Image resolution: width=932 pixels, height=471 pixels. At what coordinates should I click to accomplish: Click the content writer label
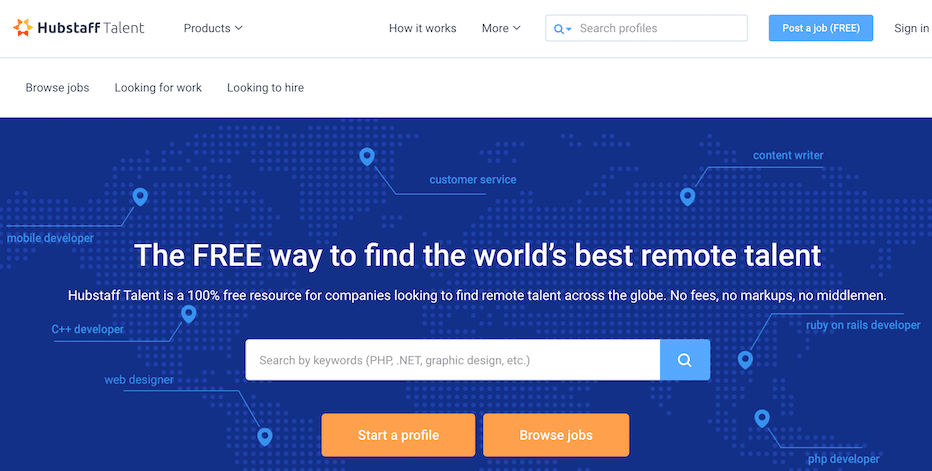[x=788, y=155]
